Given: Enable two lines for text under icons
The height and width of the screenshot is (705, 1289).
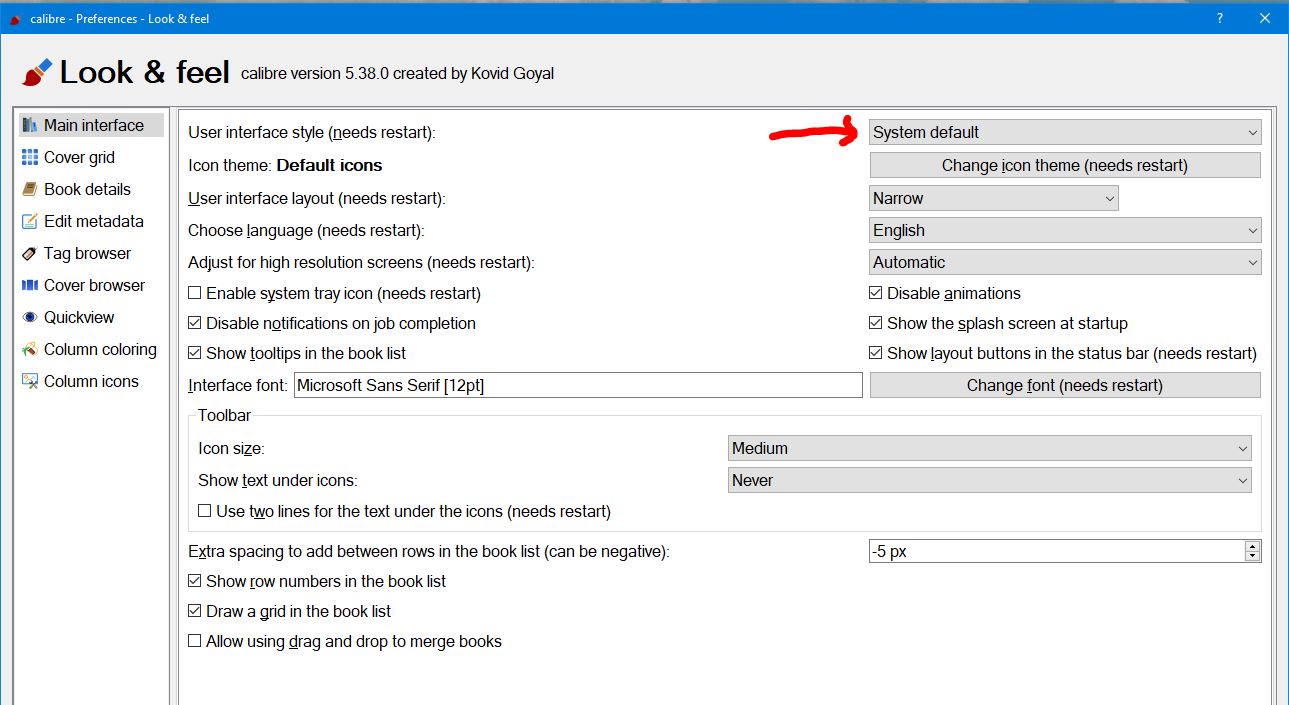Looking at the screenshot, I should click(205, 511).
